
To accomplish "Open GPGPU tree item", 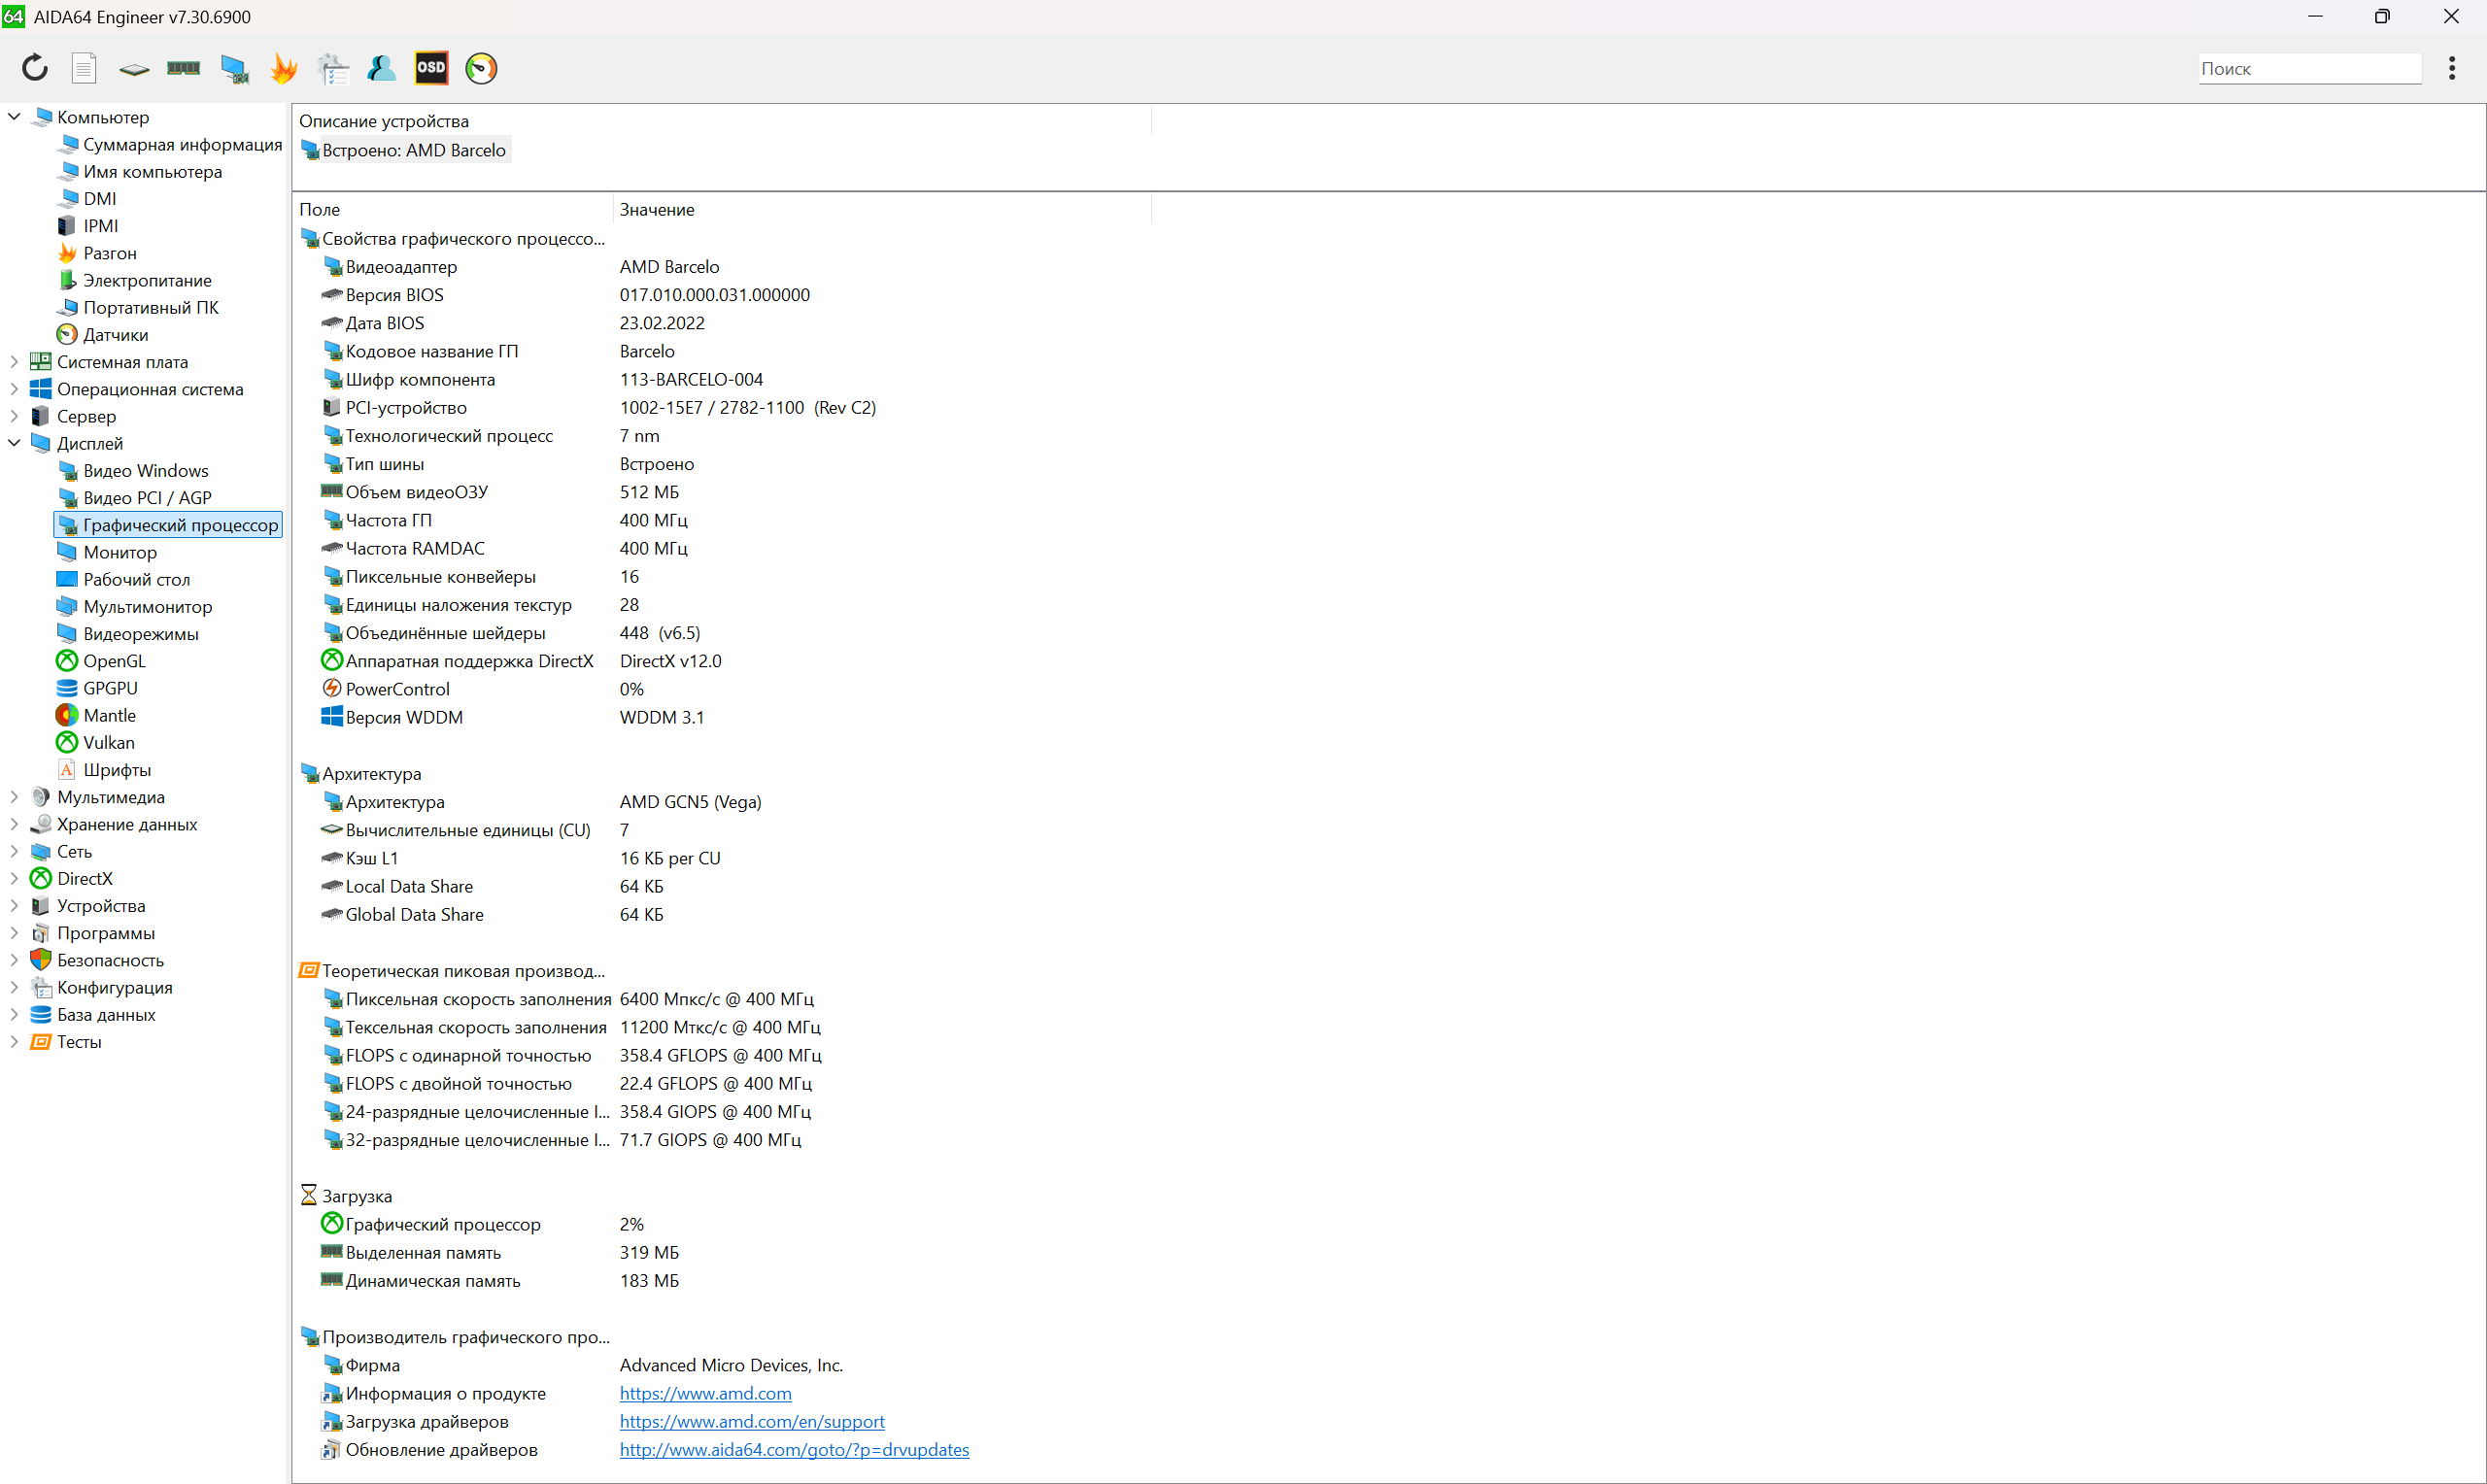I will tap(110, 688).
